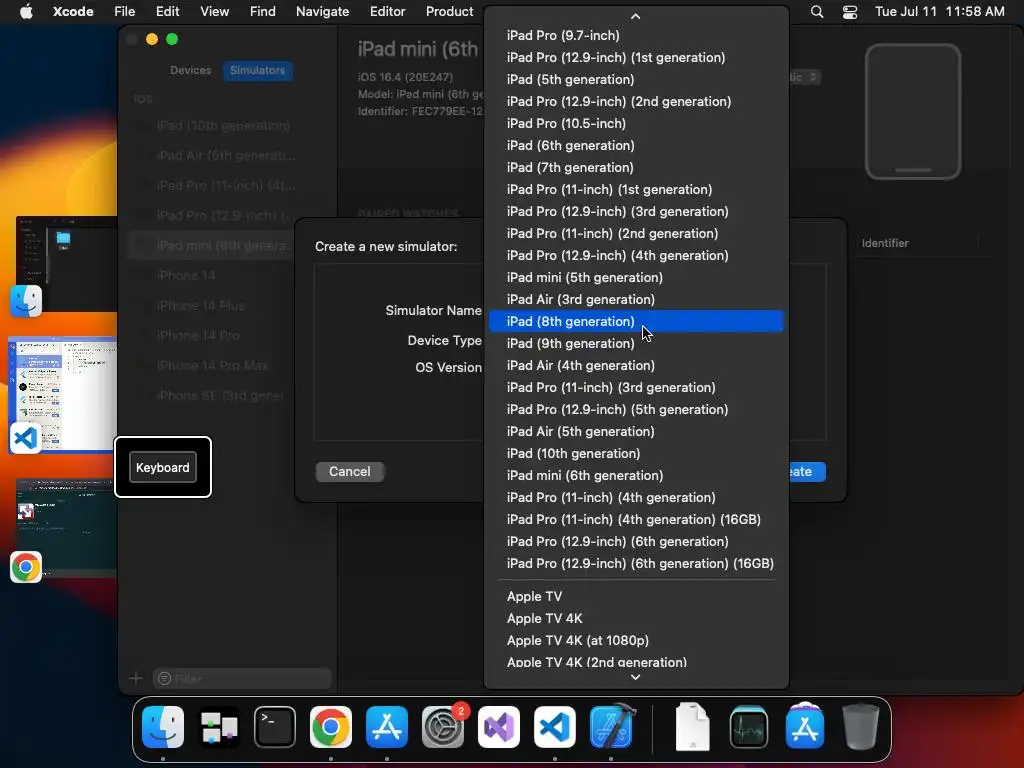The image size is (1024, 768).
Task: Select iPad (10th generation) in dropdown list
Action: [635, 454]
